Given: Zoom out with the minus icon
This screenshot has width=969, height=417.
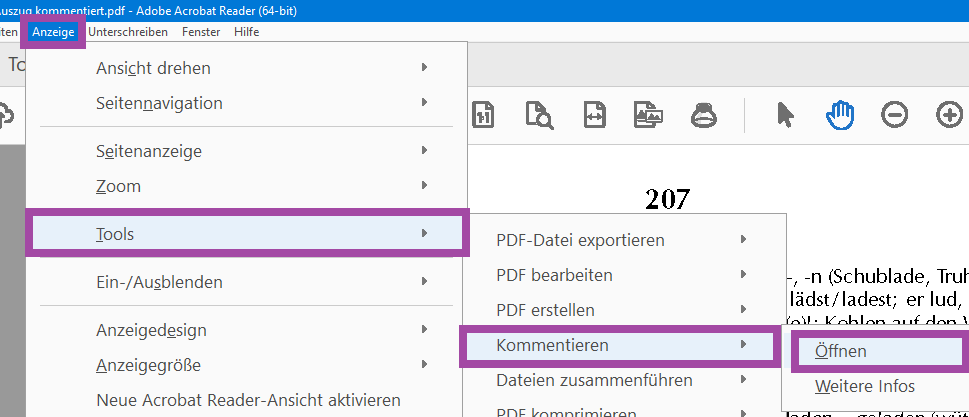Looking at the screenshot, I should point(894,114).
